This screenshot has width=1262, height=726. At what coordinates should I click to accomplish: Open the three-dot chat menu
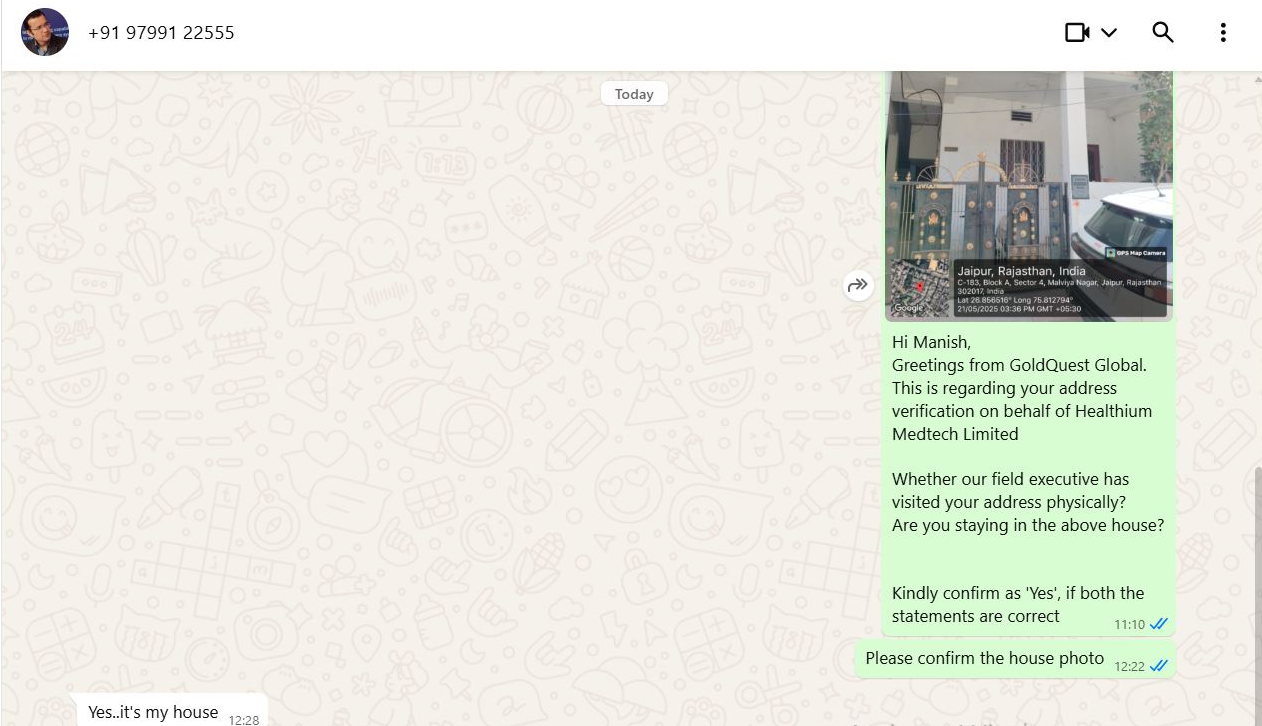pyautogui.click(x=1223, y=33)
